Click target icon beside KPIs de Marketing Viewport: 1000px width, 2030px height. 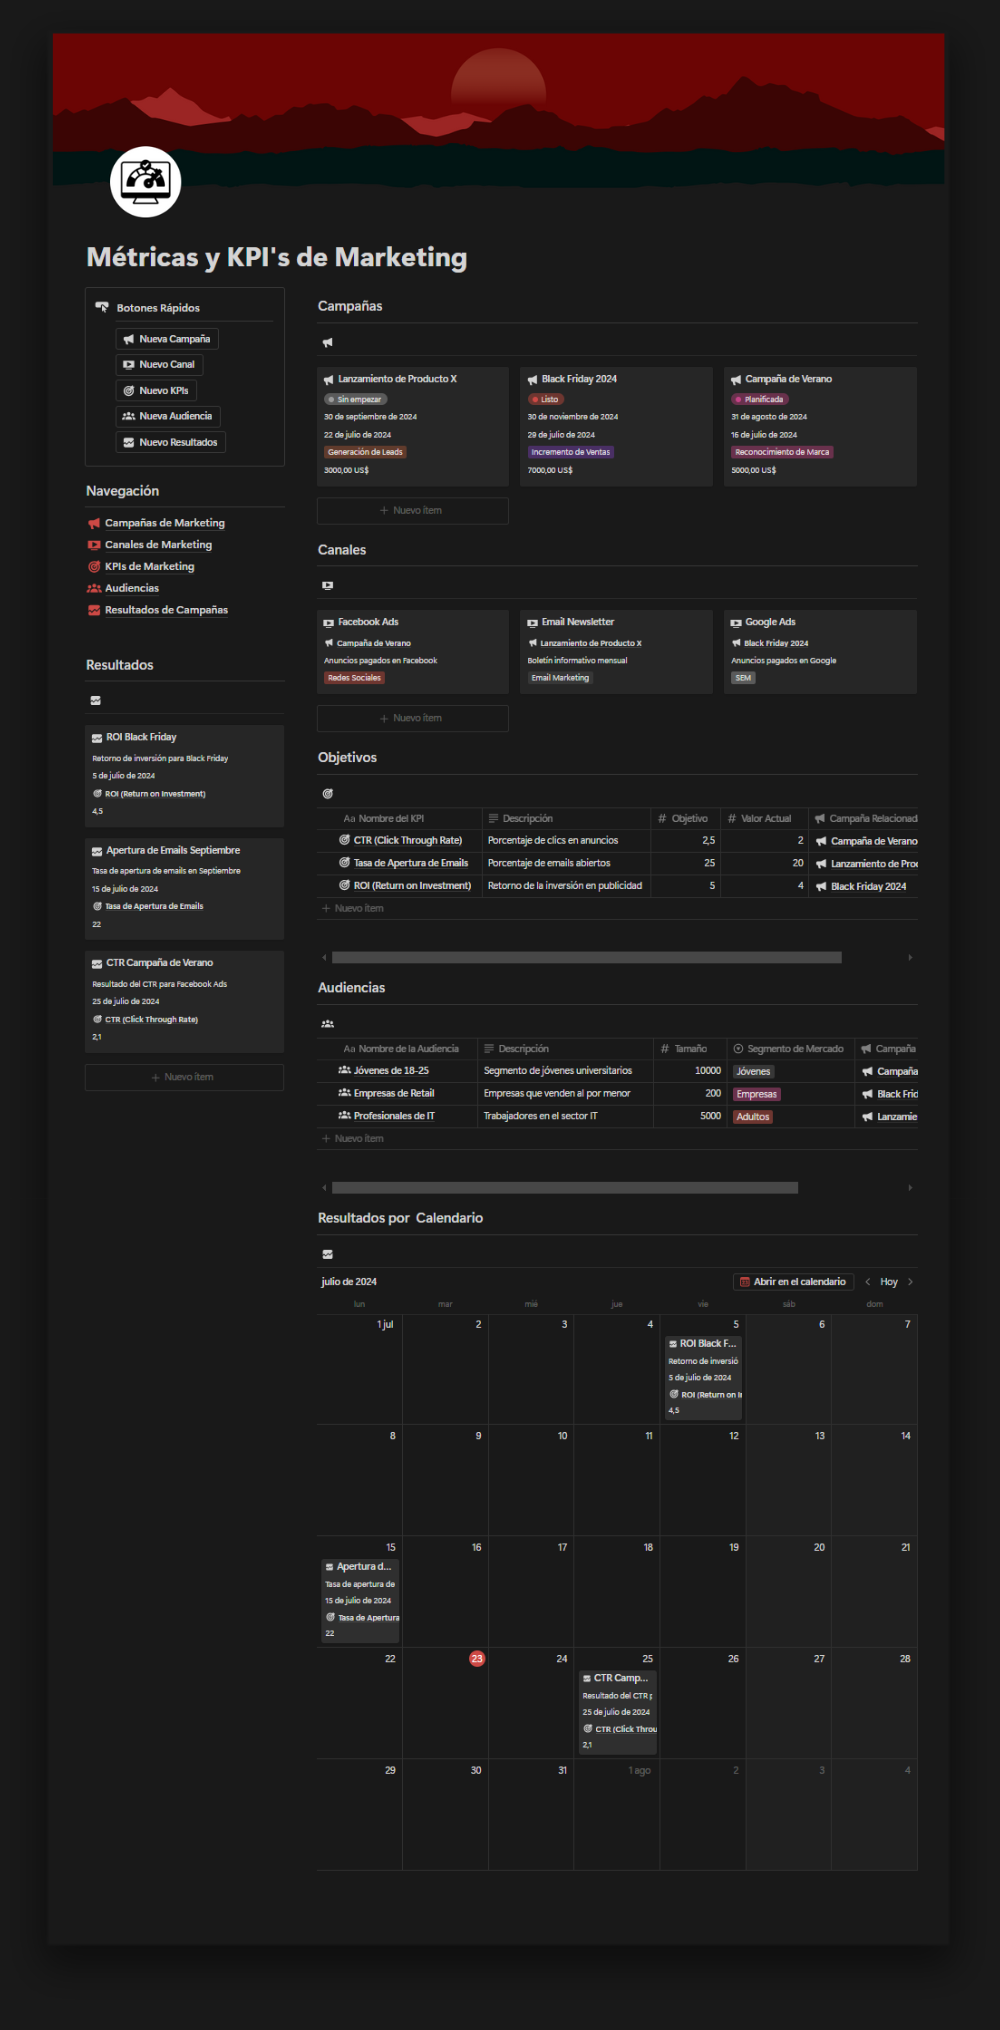(94, 567)
